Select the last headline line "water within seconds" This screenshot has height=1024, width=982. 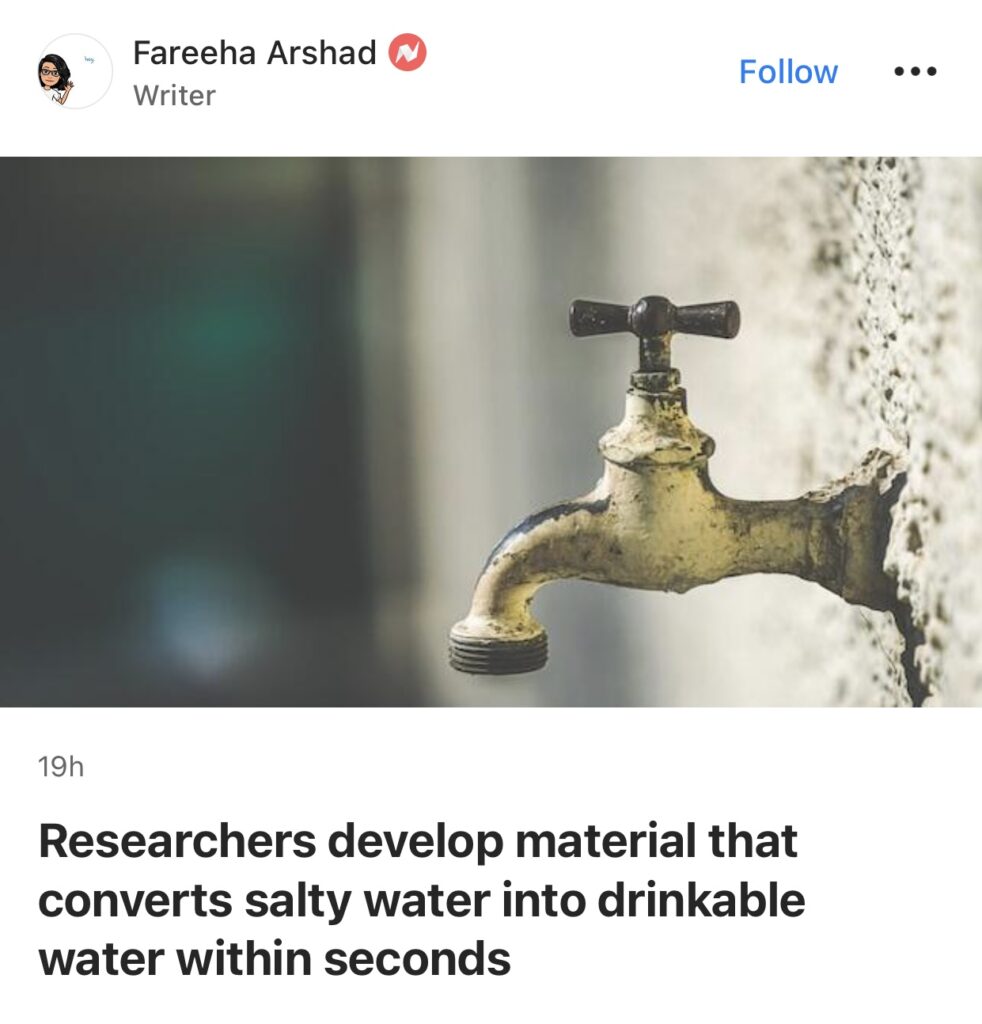[x=274, y=959]
